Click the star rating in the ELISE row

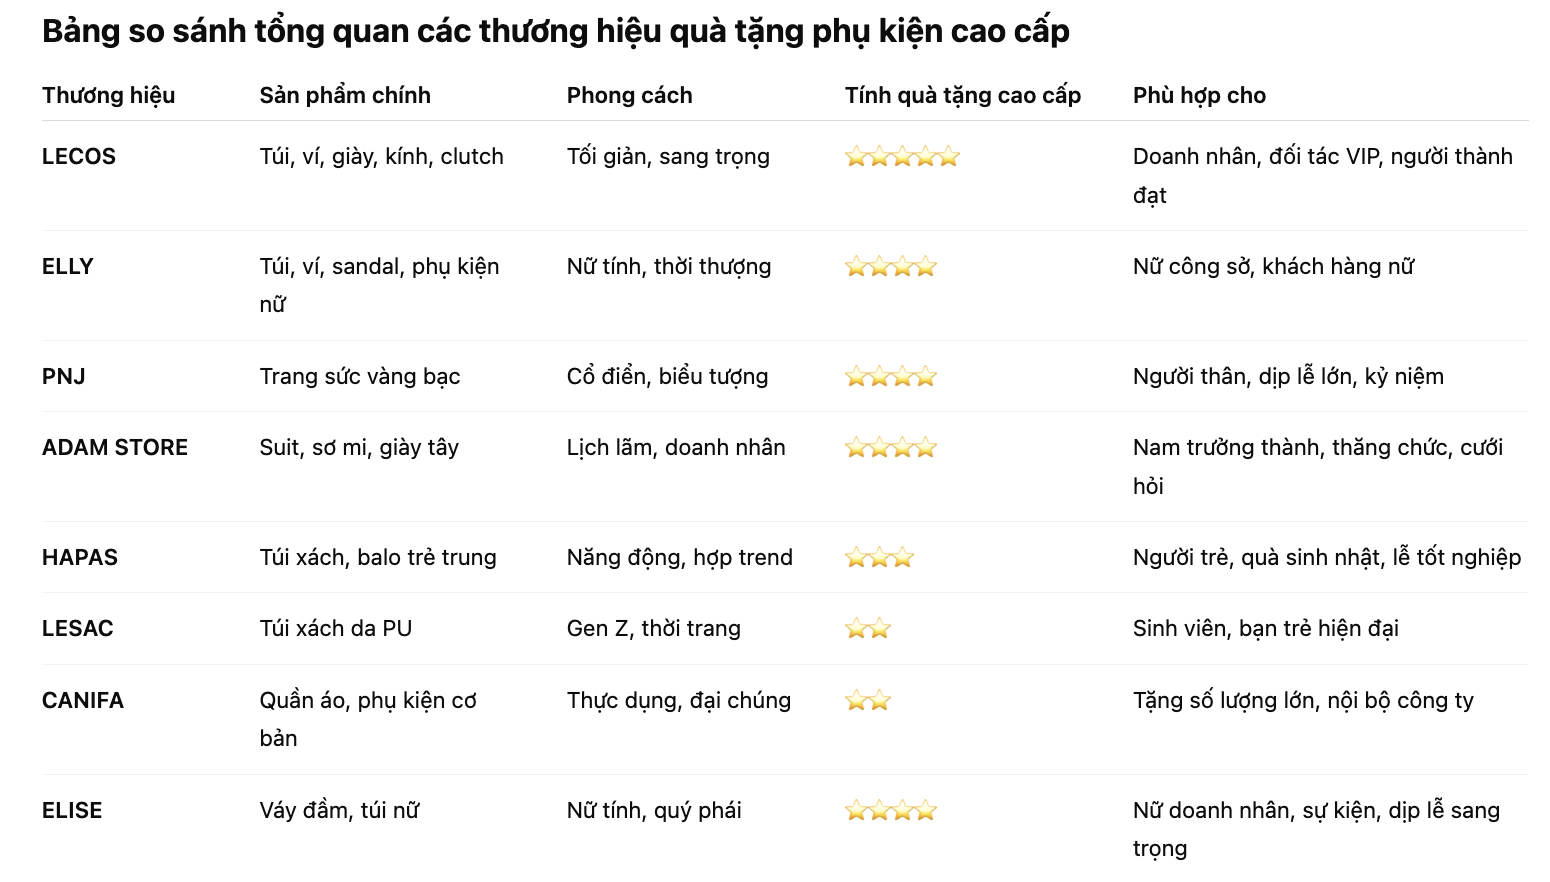[890, 811]
